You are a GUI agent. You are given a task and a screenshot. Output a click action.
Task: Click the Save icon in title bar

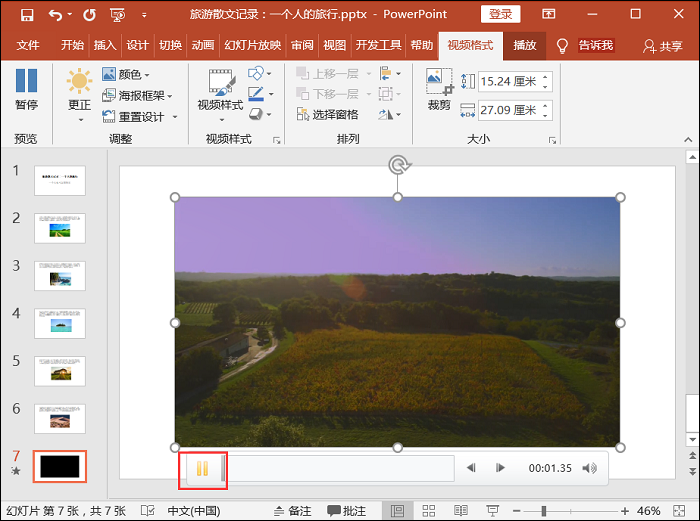pyautogui.click(x=26, y=15)
